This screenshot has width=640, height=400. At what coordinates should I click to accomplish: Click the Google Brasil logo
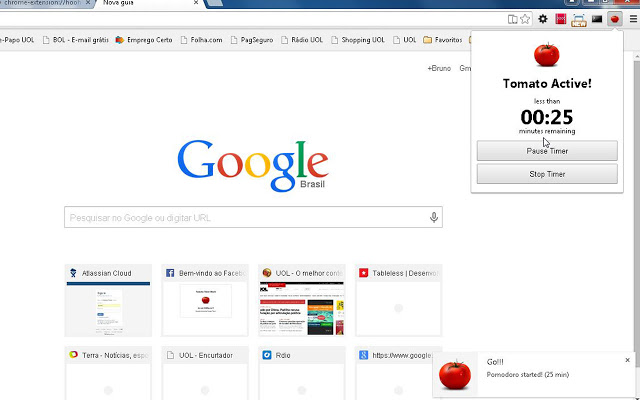coord(253,165)
